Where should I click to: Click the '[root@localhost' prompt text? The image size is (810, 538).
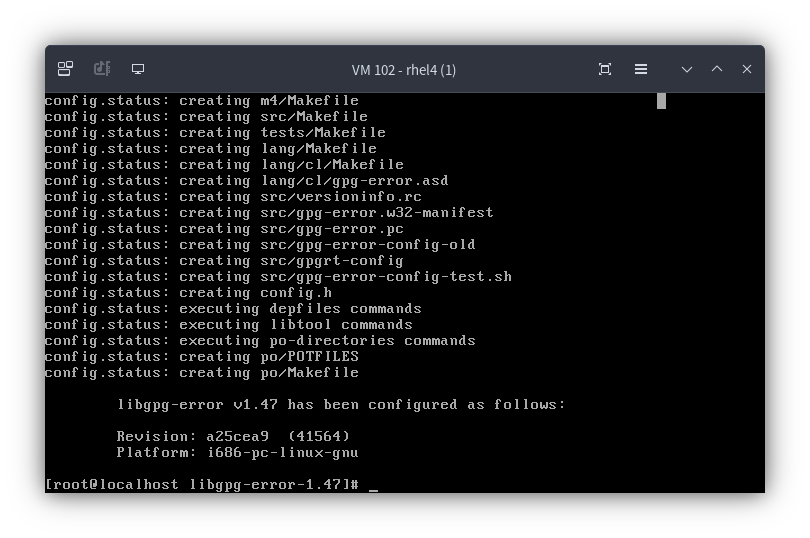click(x=112, y=485)
